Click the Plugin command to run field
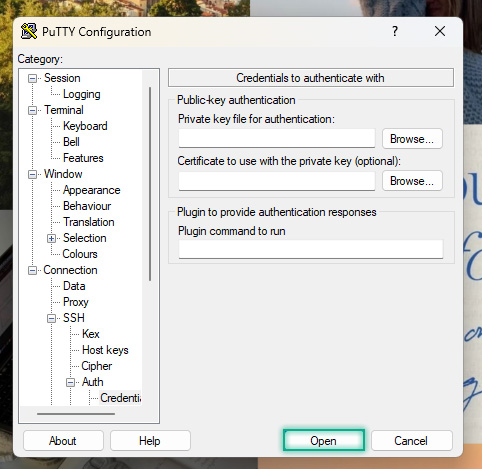This screenshot has width=482, height=469. pyautogui.click(x=311, y=249)
